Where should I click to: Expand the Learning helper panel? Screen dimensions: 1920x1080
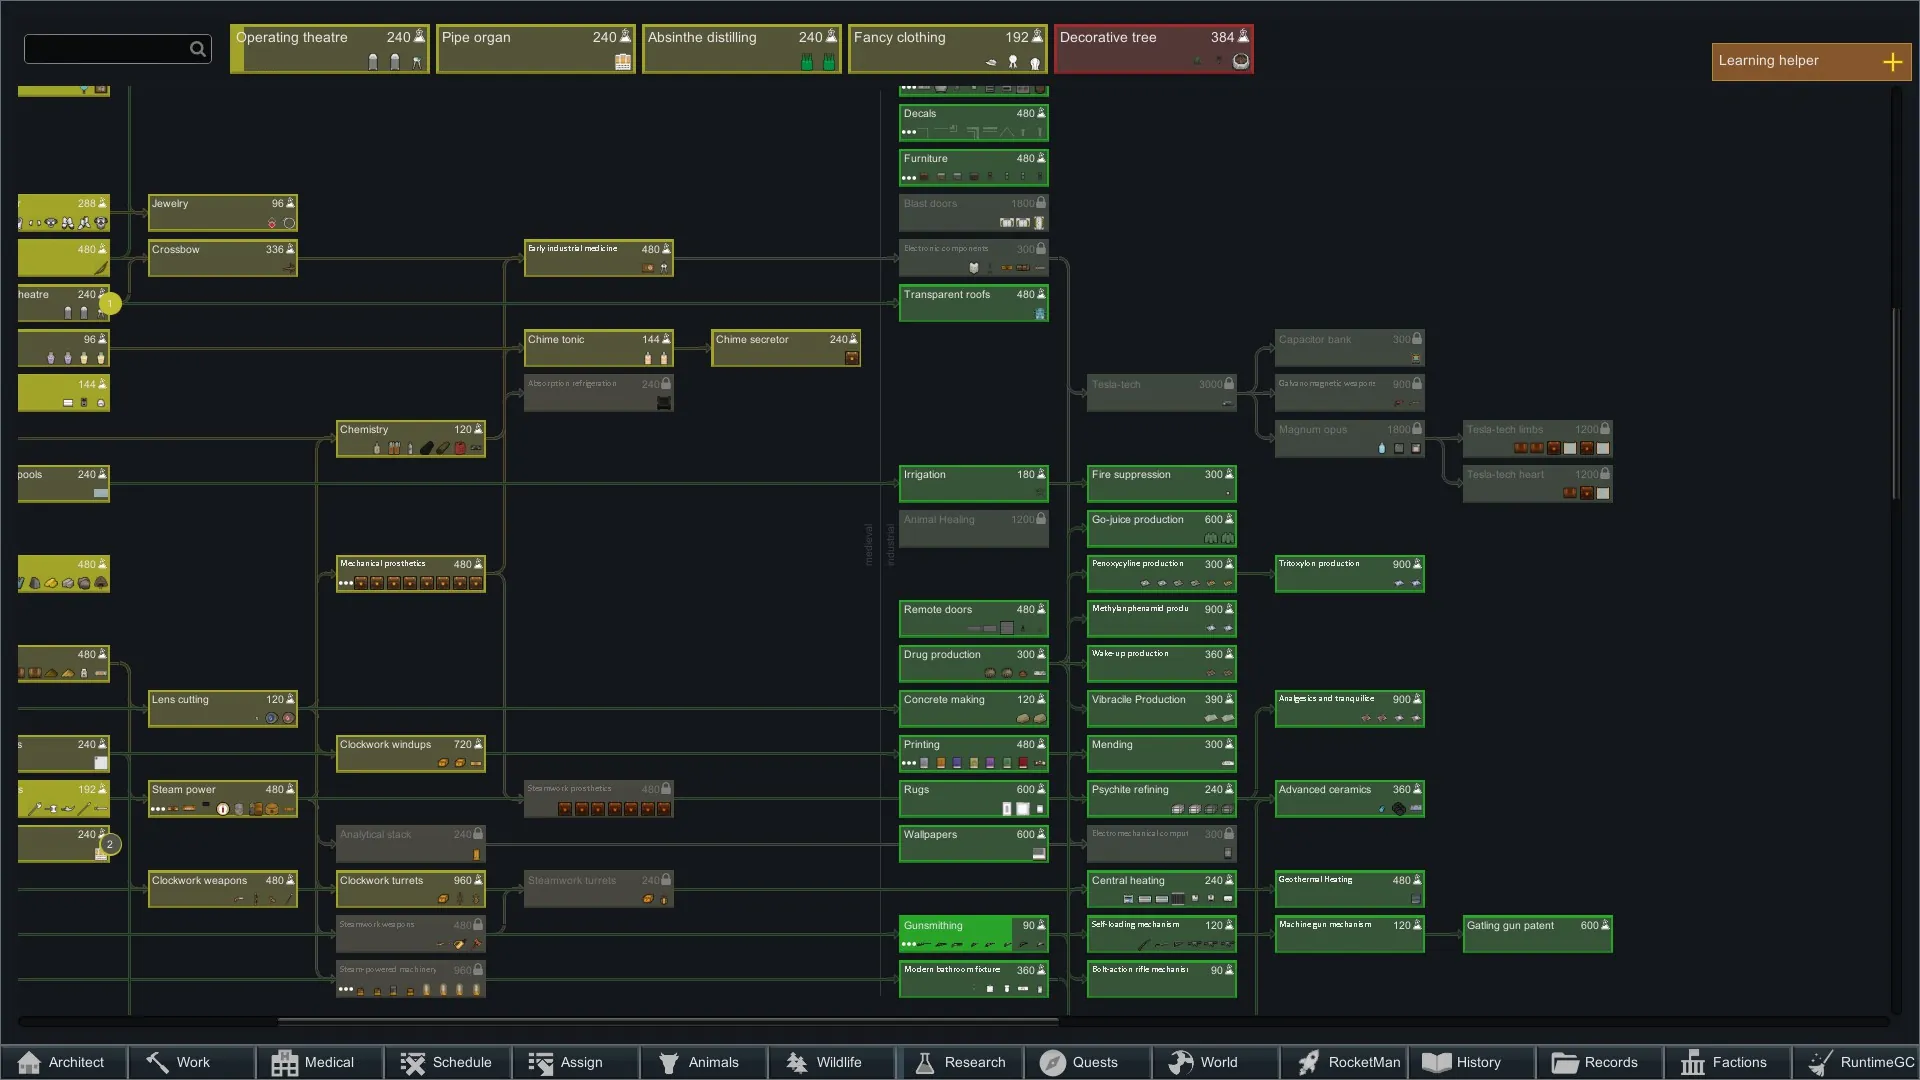tap(1810, 62)
